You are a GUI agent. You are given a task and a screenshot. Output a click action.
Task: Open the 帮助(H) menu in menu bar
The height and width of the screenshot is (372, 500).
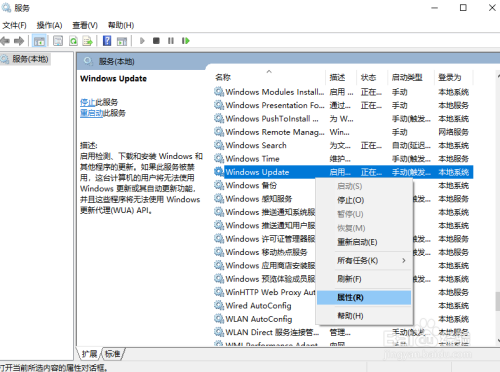point(121,25)
